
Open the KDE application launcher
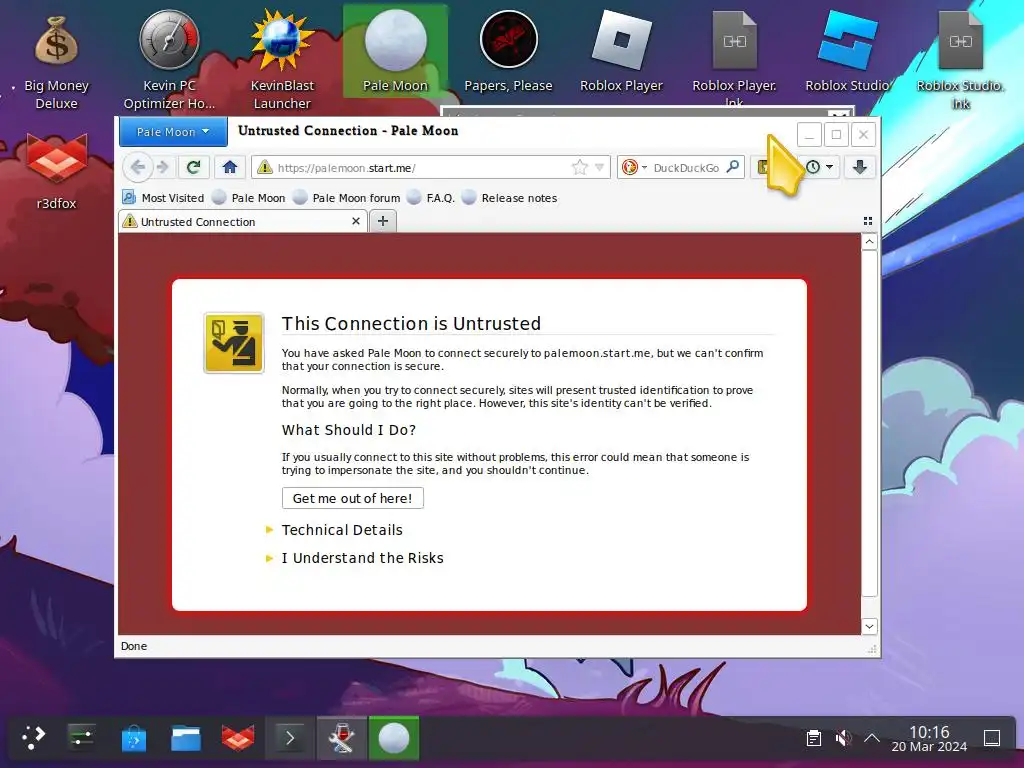pyautogui.click(x=33, y=738)
